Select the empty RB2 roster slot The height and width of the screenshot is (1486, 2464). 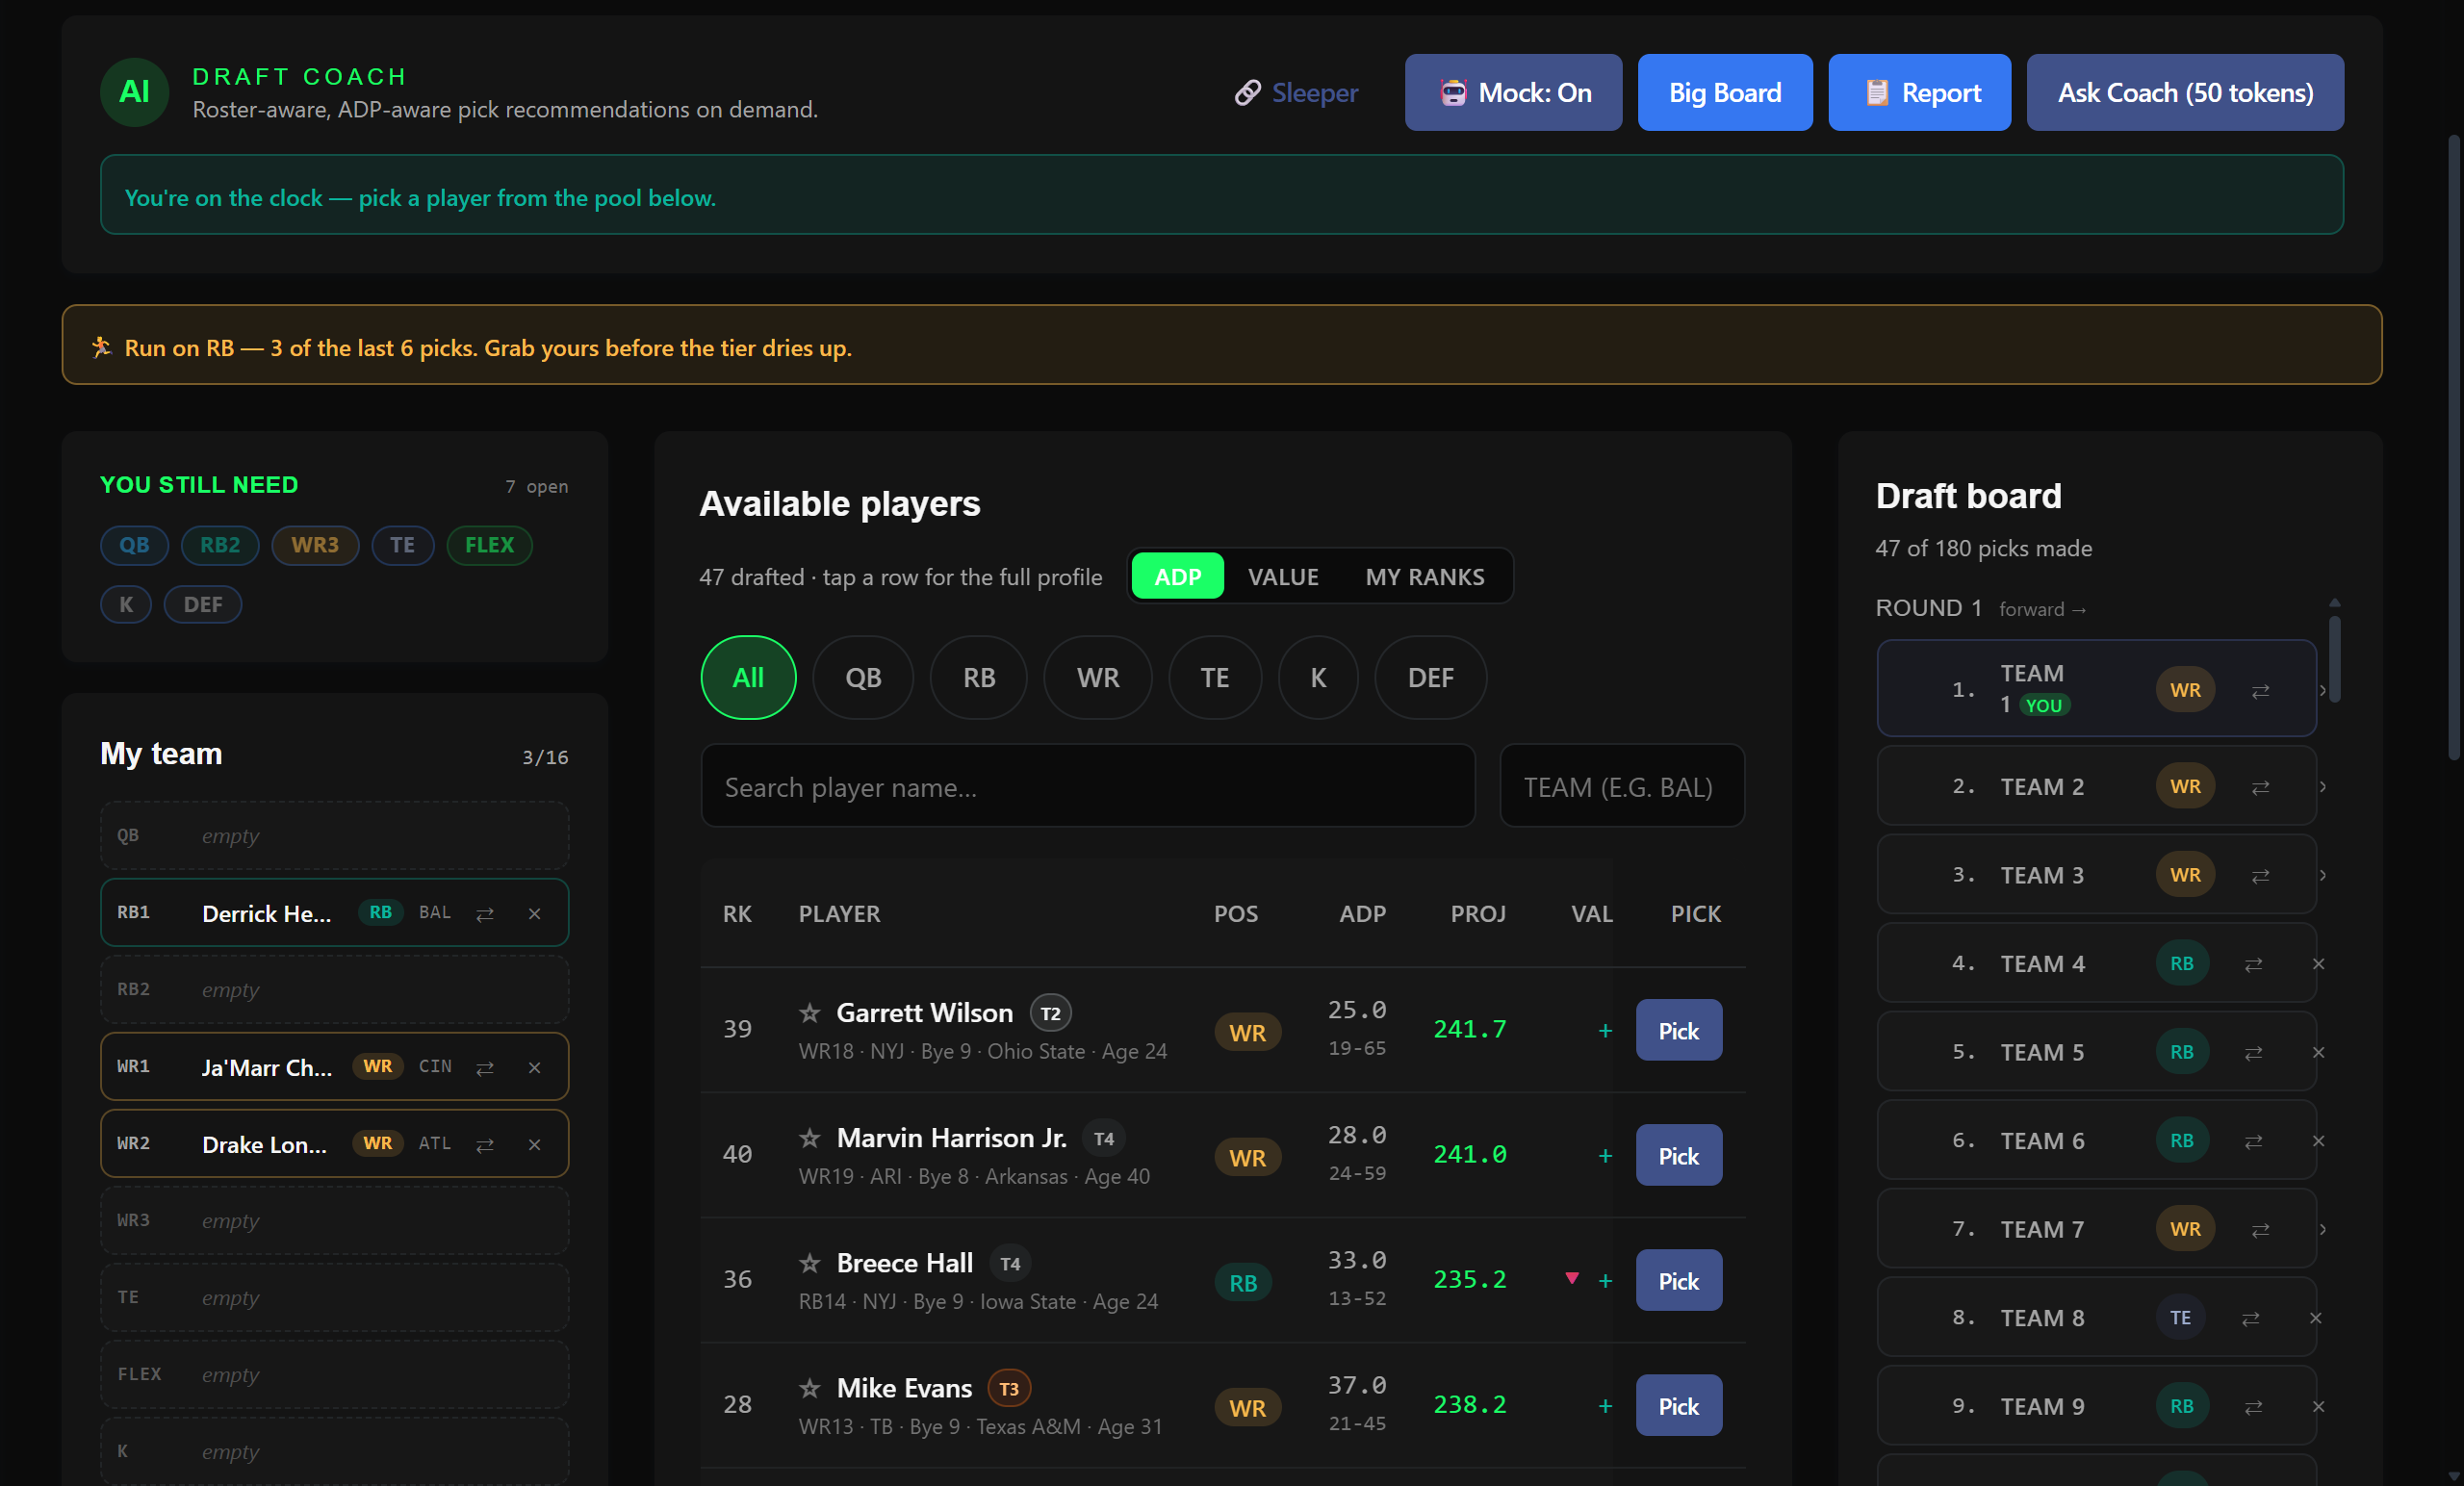335,990
